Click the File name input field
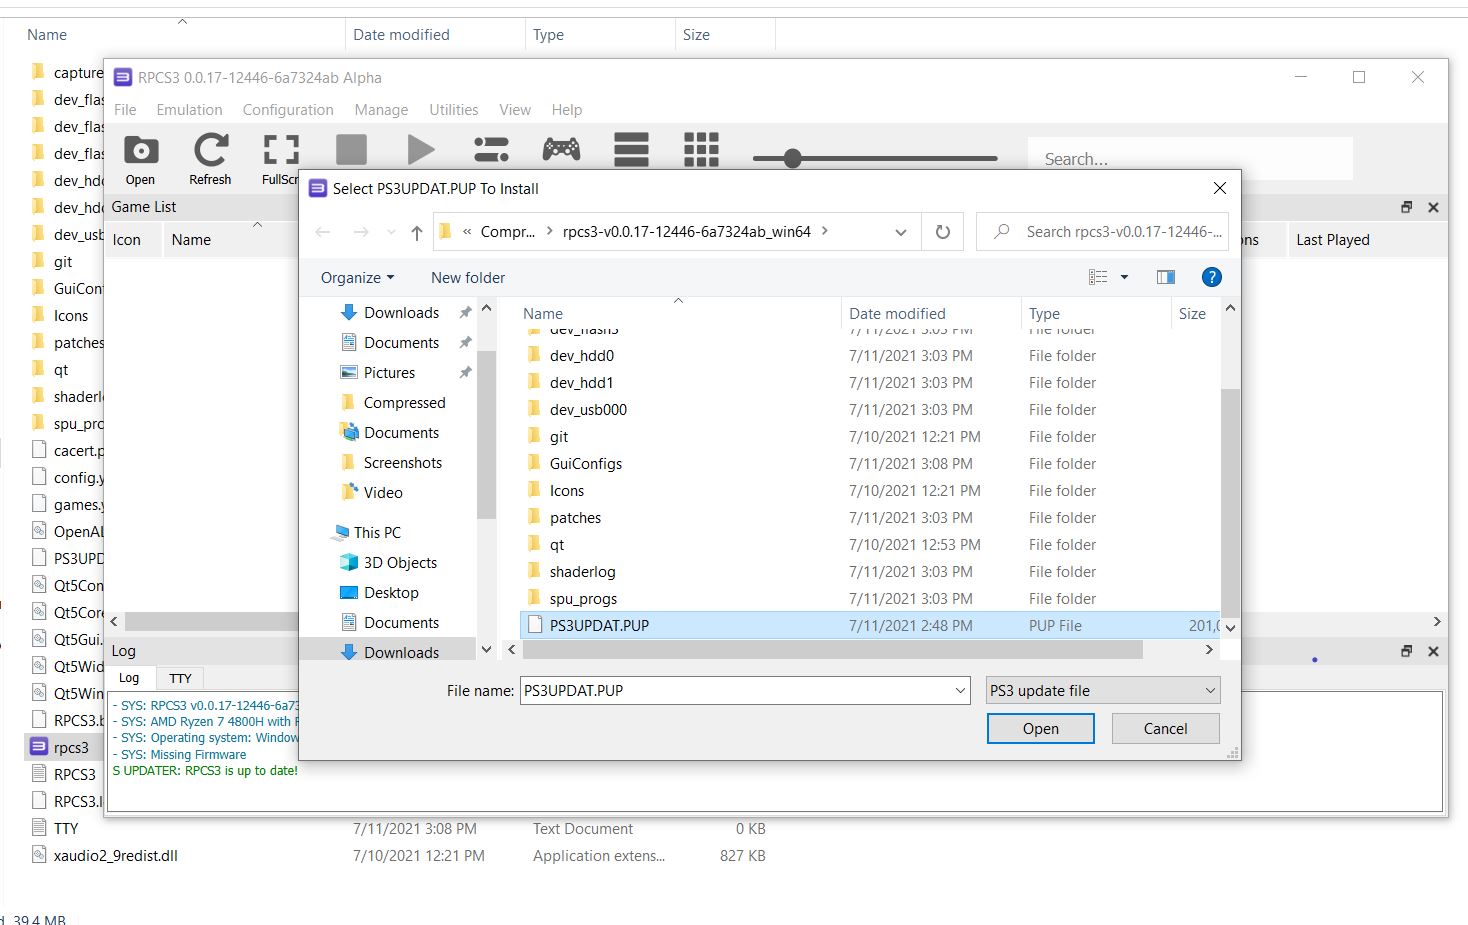This screenshot has width=1468, height=925. (x=736, y=690)
